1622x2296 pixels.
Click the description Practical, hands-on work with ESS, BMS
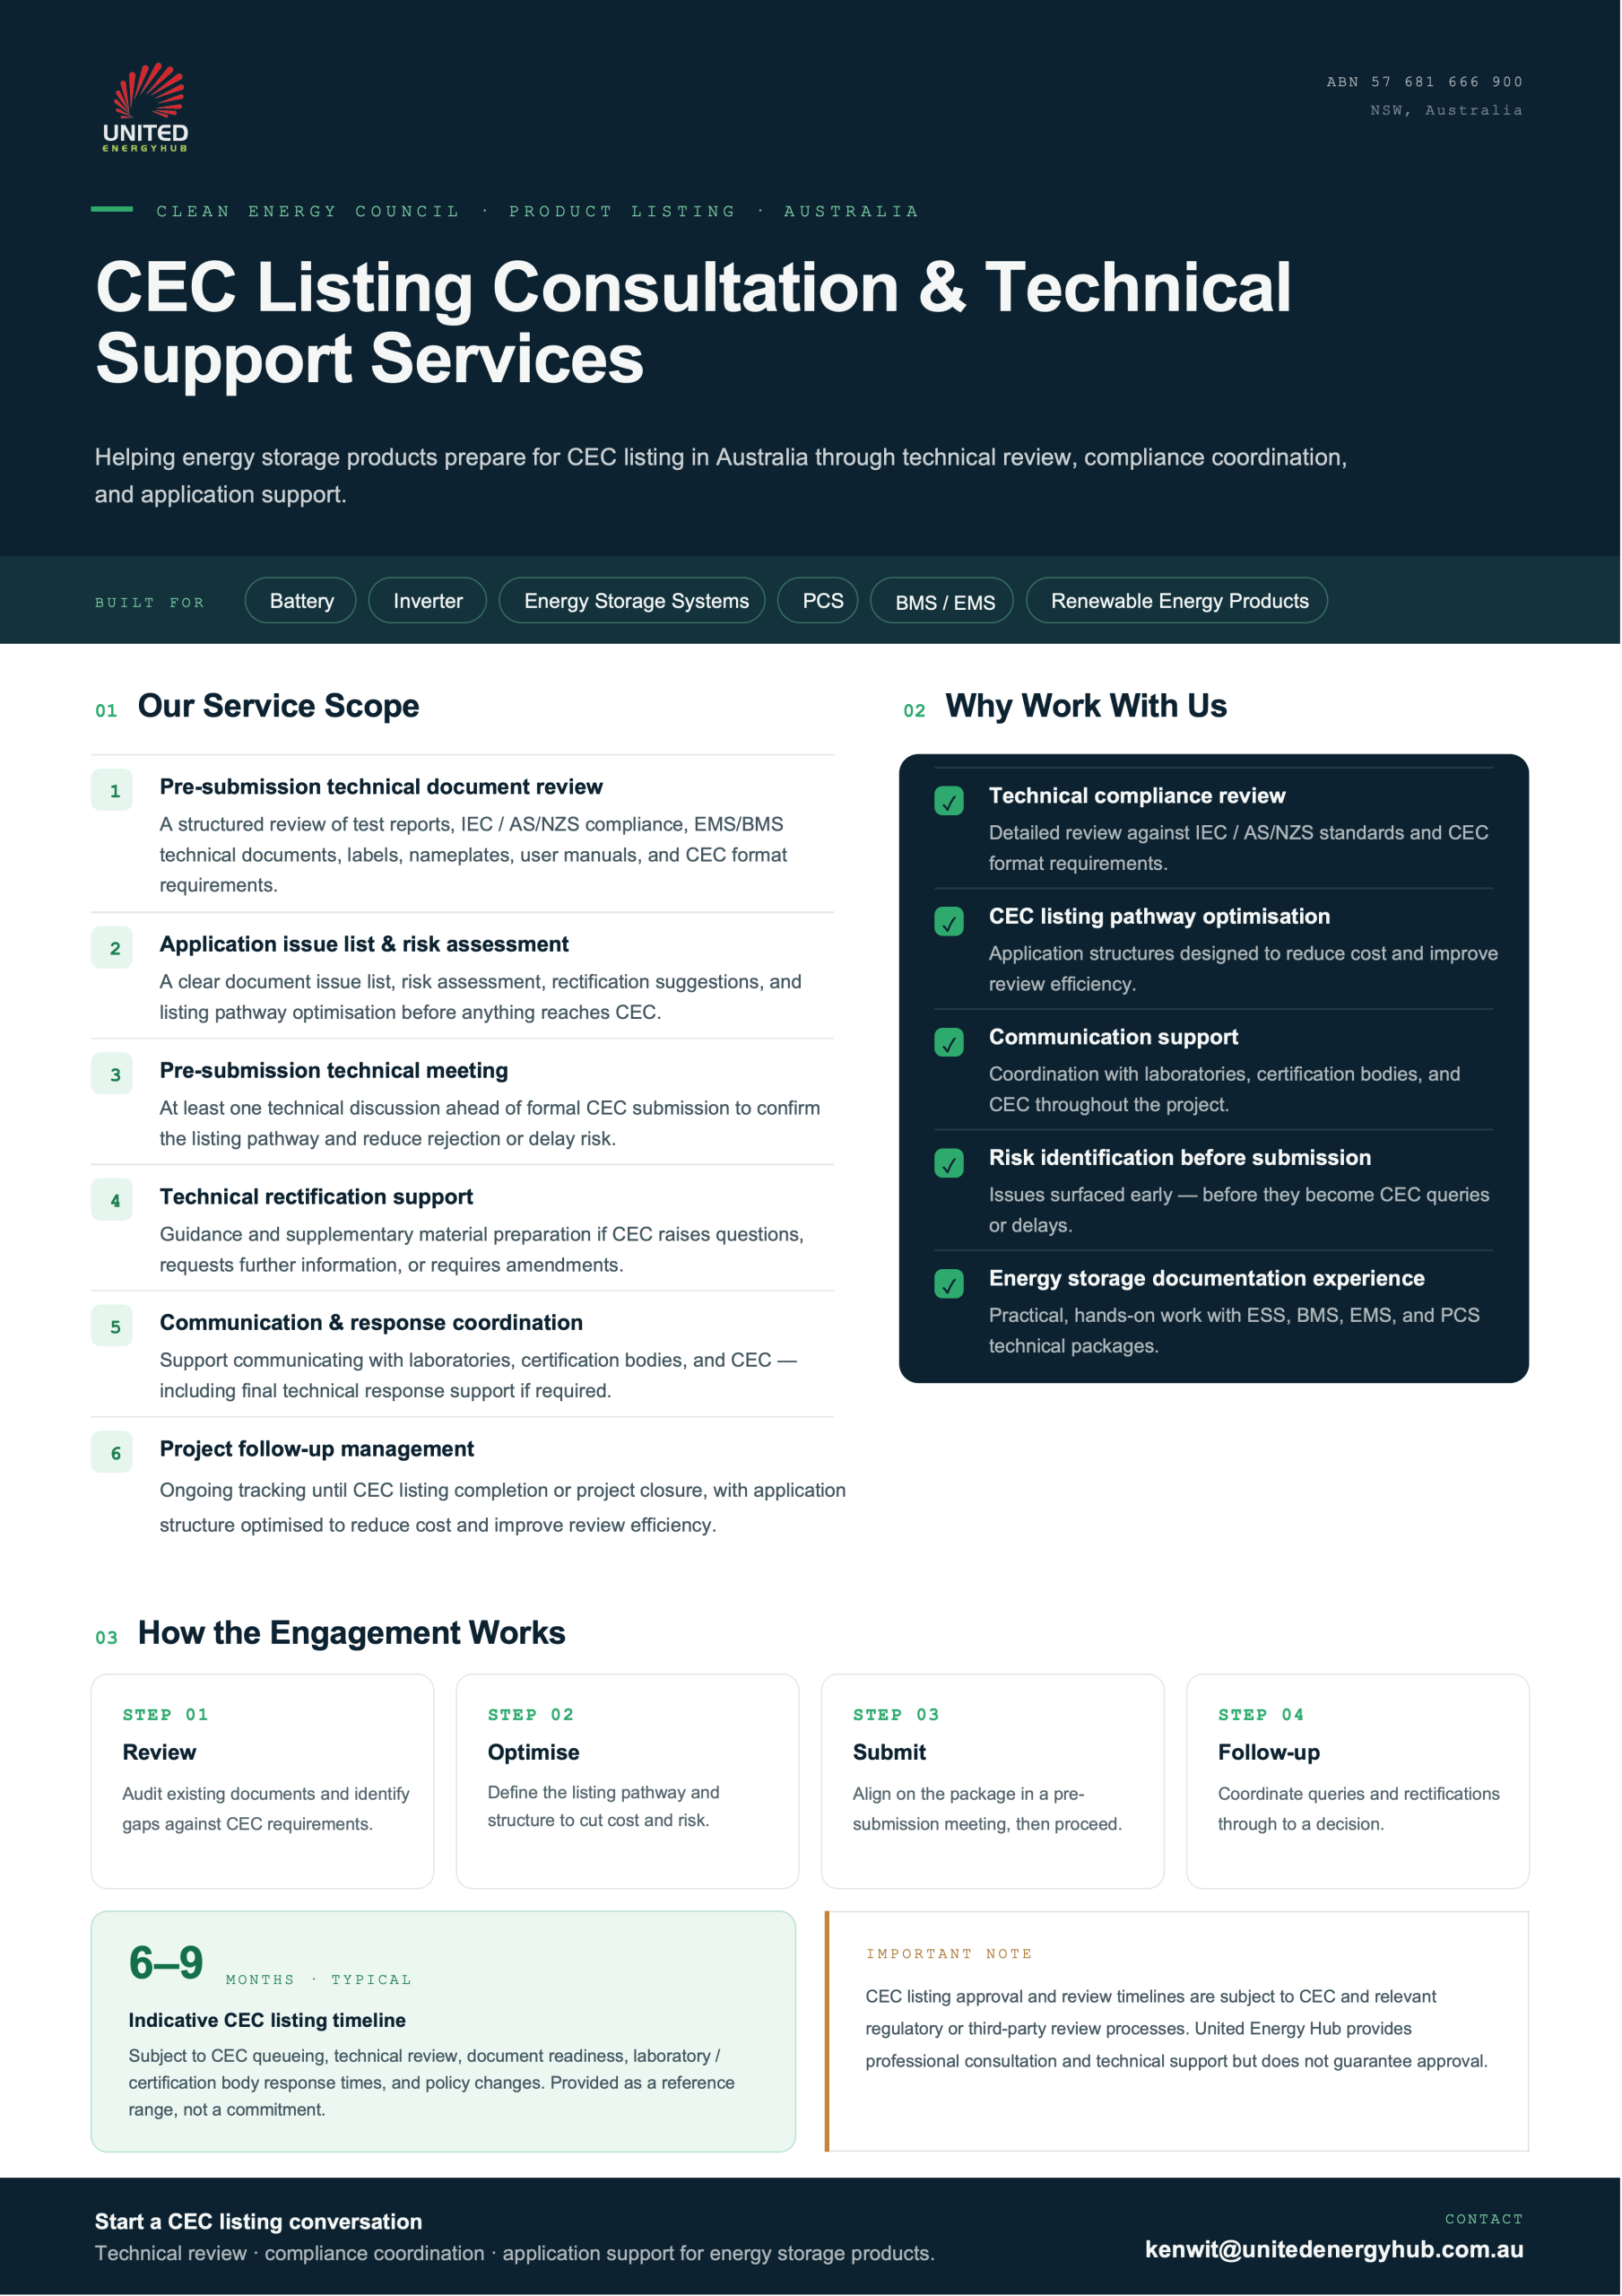(x=1234, y=1330)
